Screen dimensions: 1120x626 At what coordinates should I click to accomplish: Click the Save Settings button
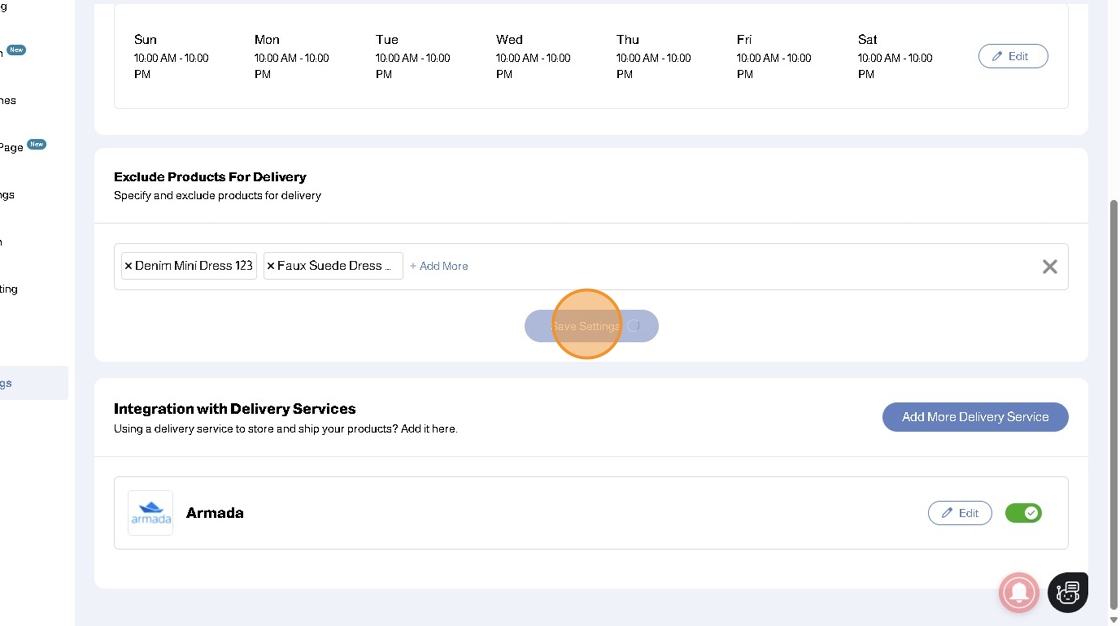(591, 326)
